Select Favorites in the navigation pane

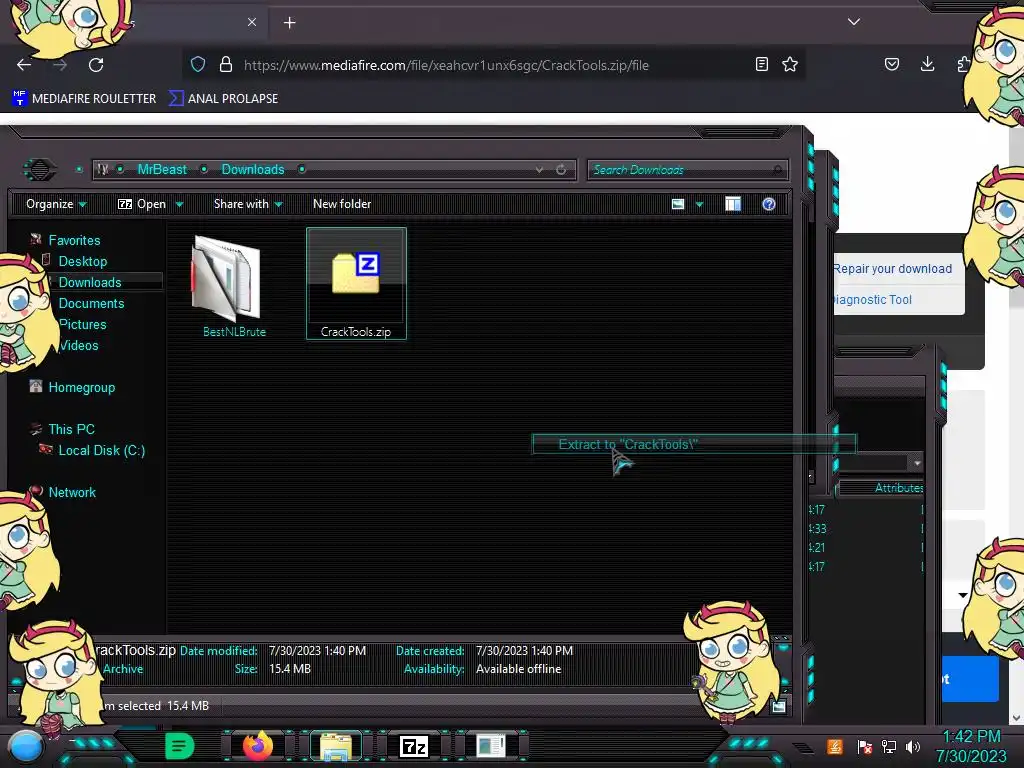pyautogui.click(x=74, y=240)
